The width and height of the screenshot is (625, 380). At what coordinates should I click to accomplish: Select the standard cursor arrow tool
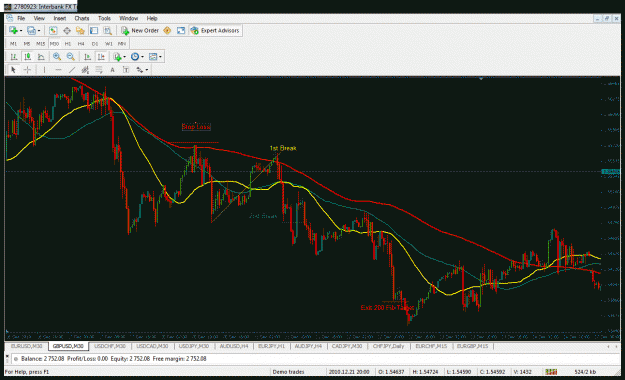pyautogui.click(x=13, y=70)
